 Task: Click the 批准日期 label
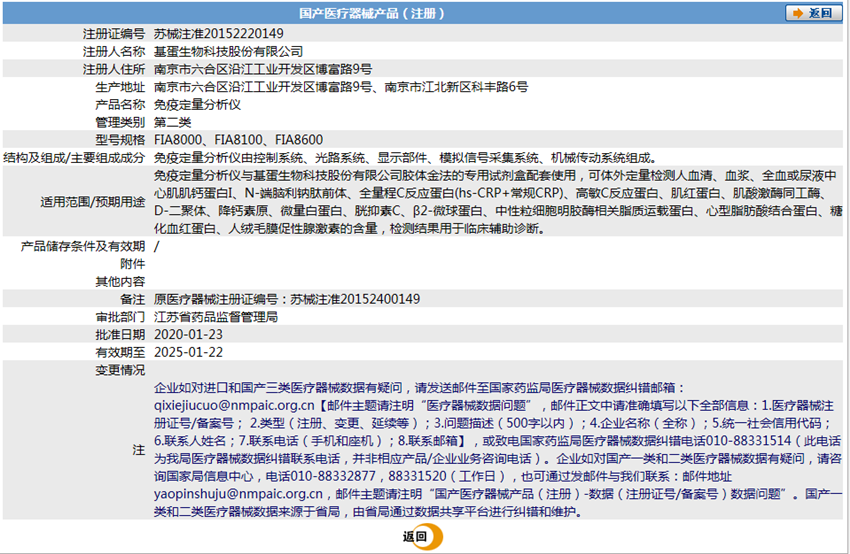120,334
